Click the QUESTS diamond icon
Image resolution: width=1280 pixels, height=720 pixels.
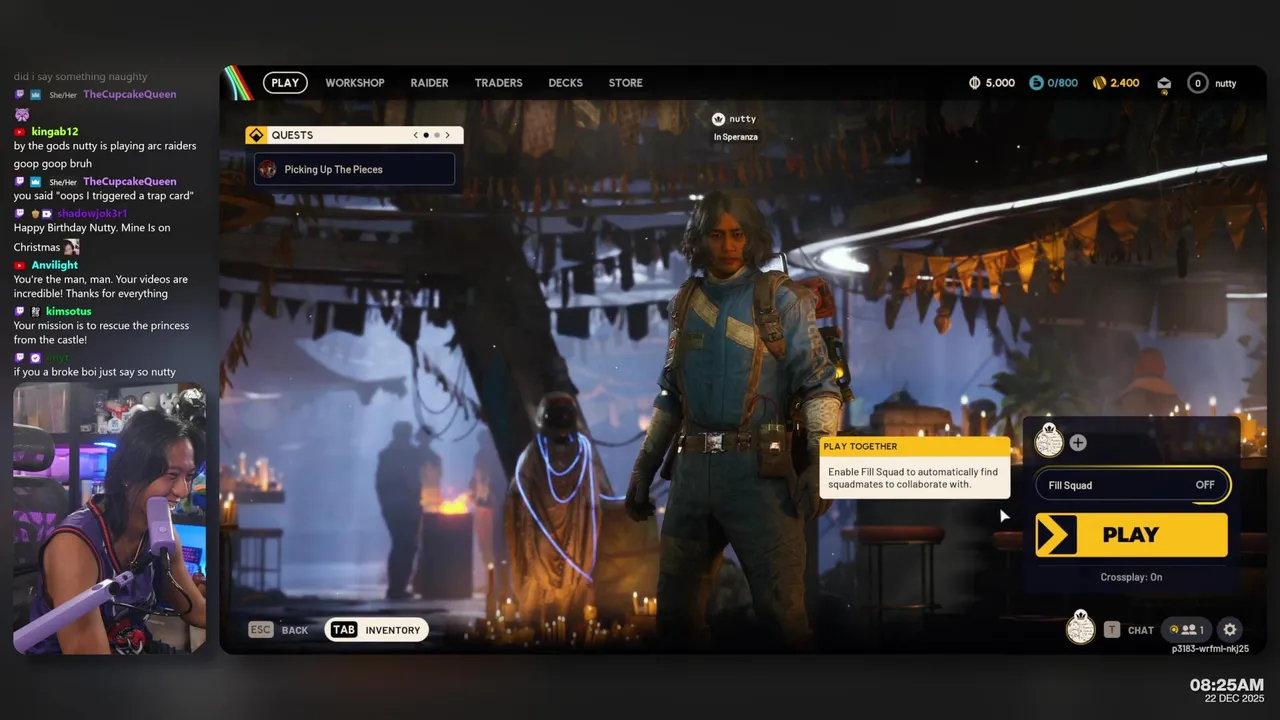(x=256, y=135)
